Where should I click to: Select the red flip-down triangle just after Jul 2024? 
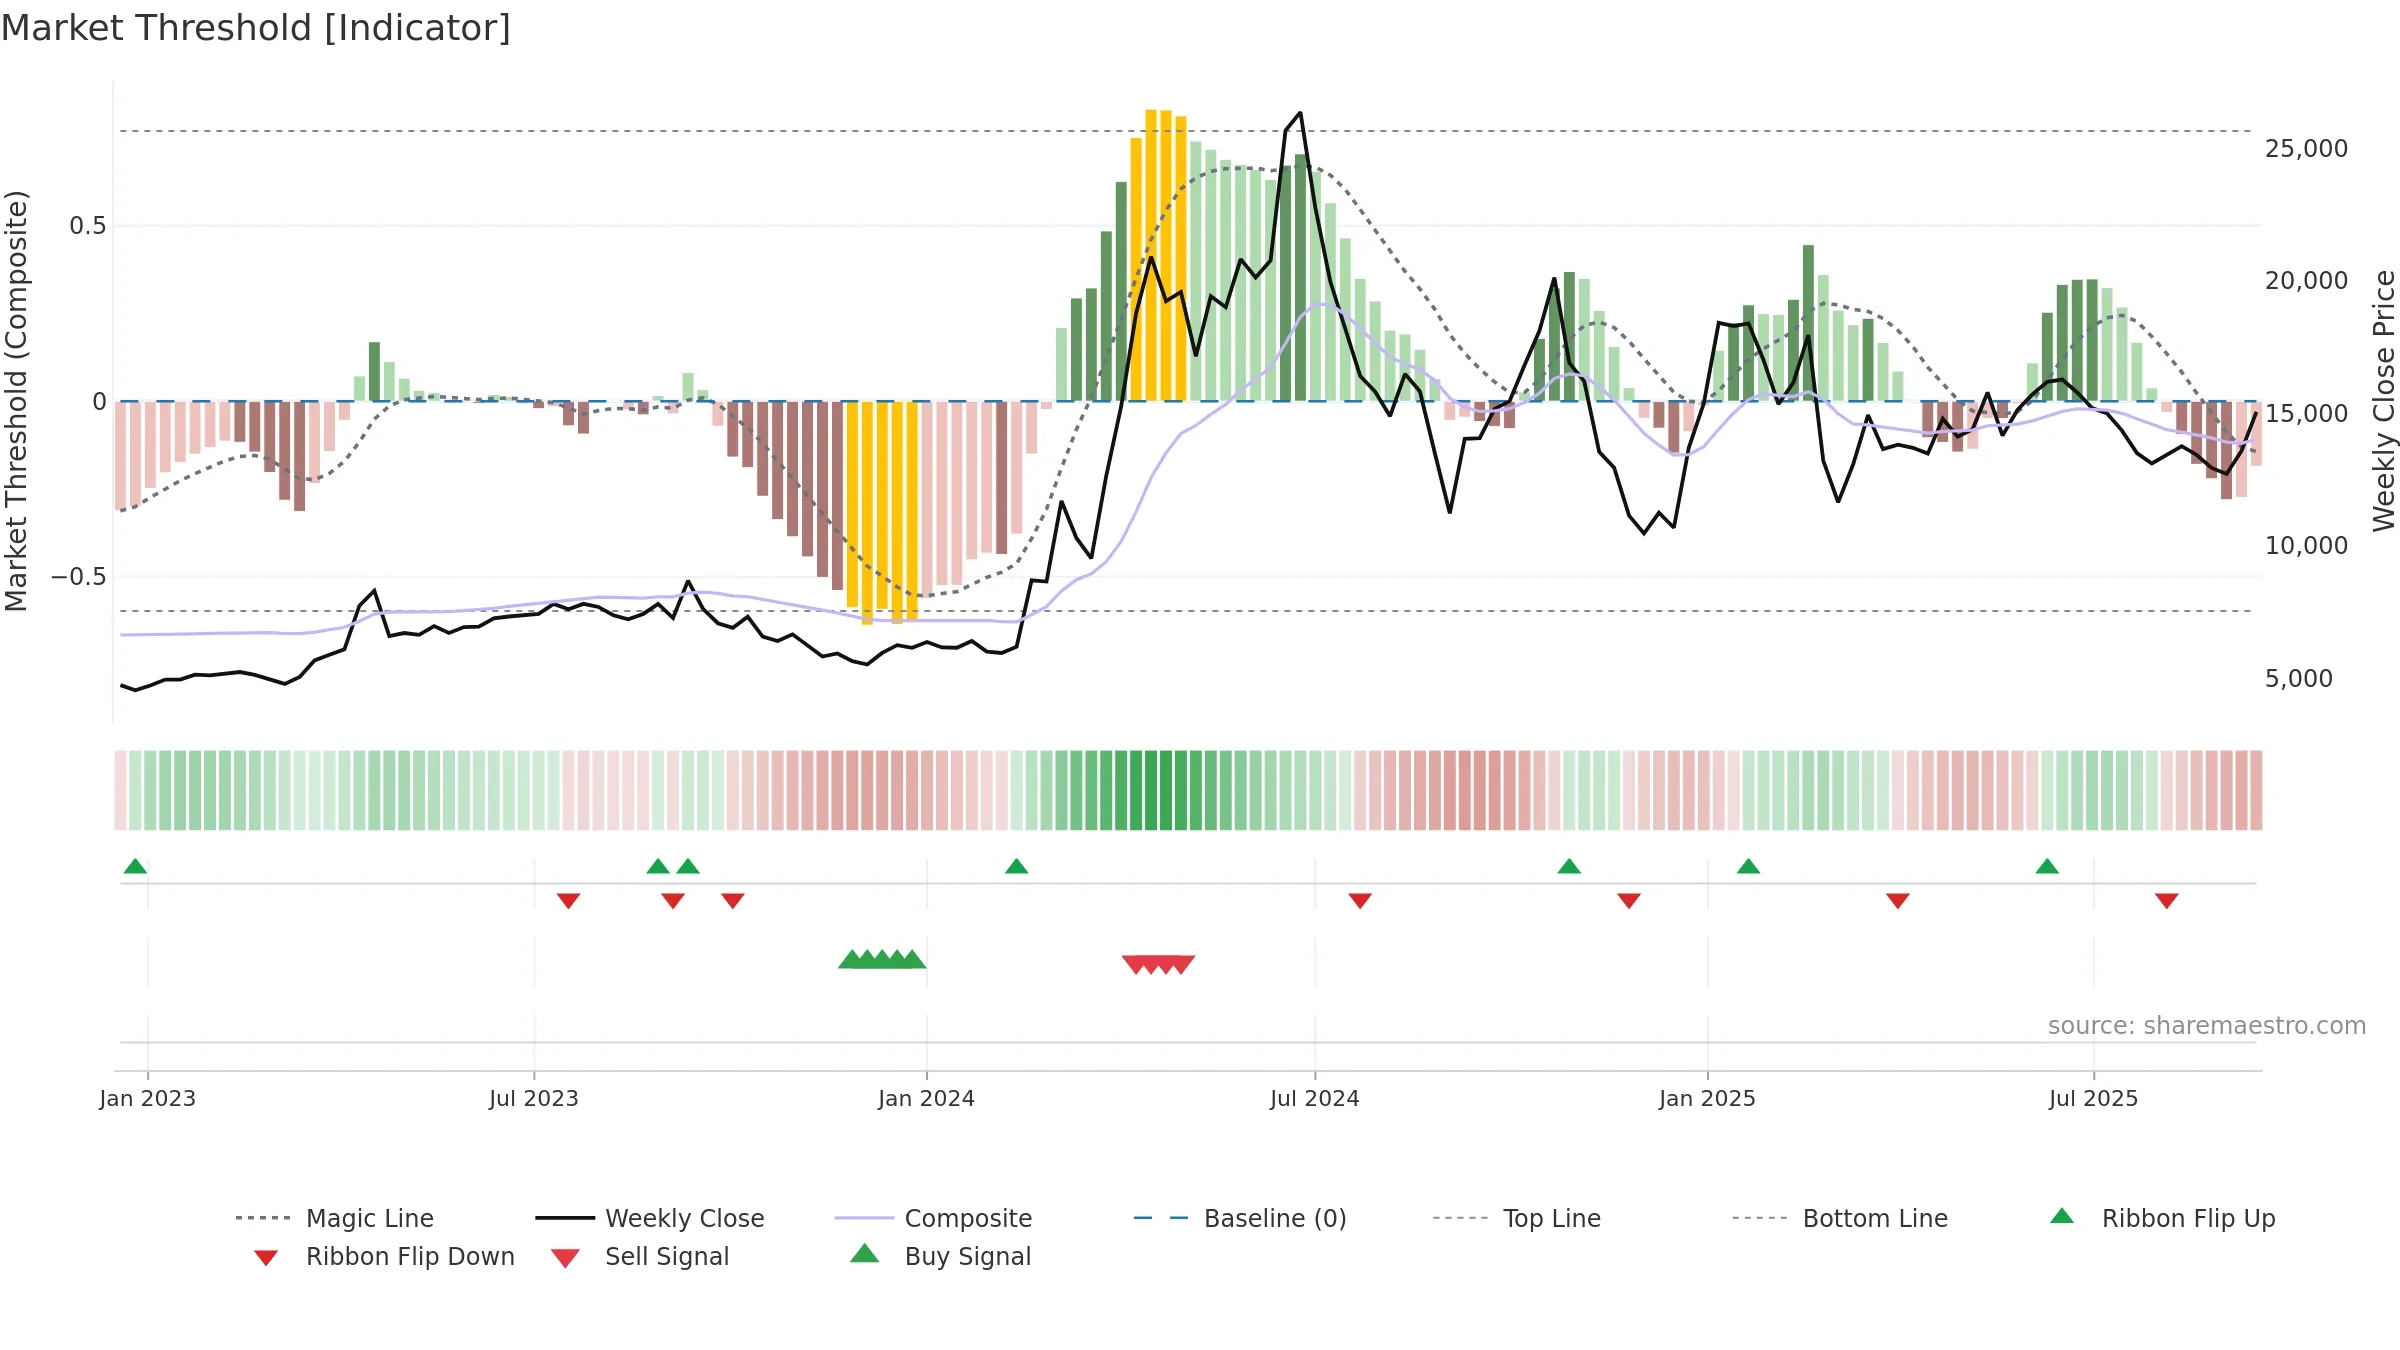tap(1360, 901)
